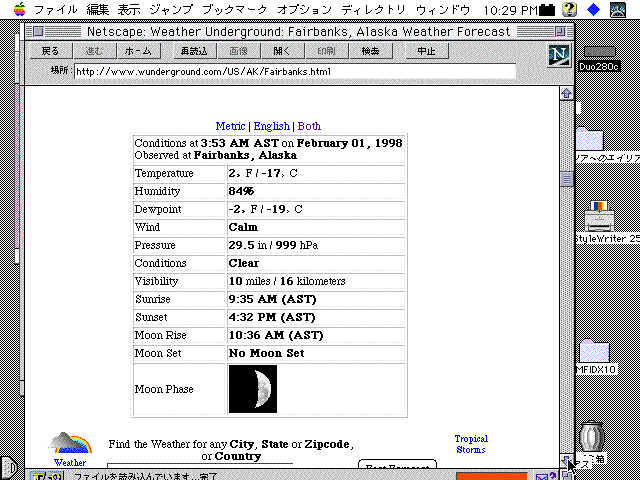Click the Pressure value '29.5 in / 999 hPa'
The width and height of the screenshot is (640, 480).
(x=273, y=245)
